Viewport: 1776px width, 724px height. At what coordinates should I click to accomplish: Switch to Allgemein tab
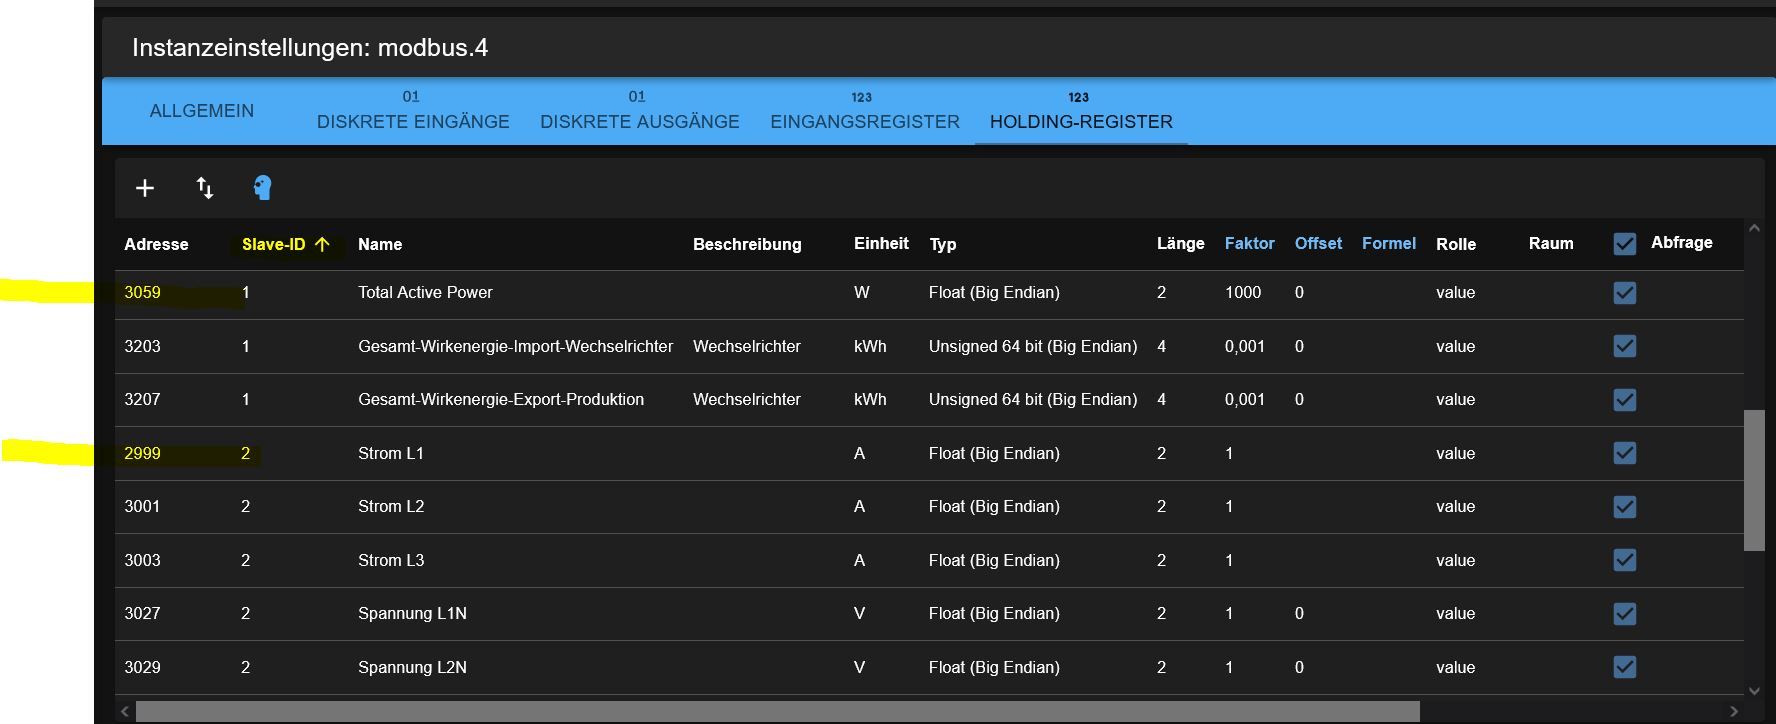[x=202, y=111]
